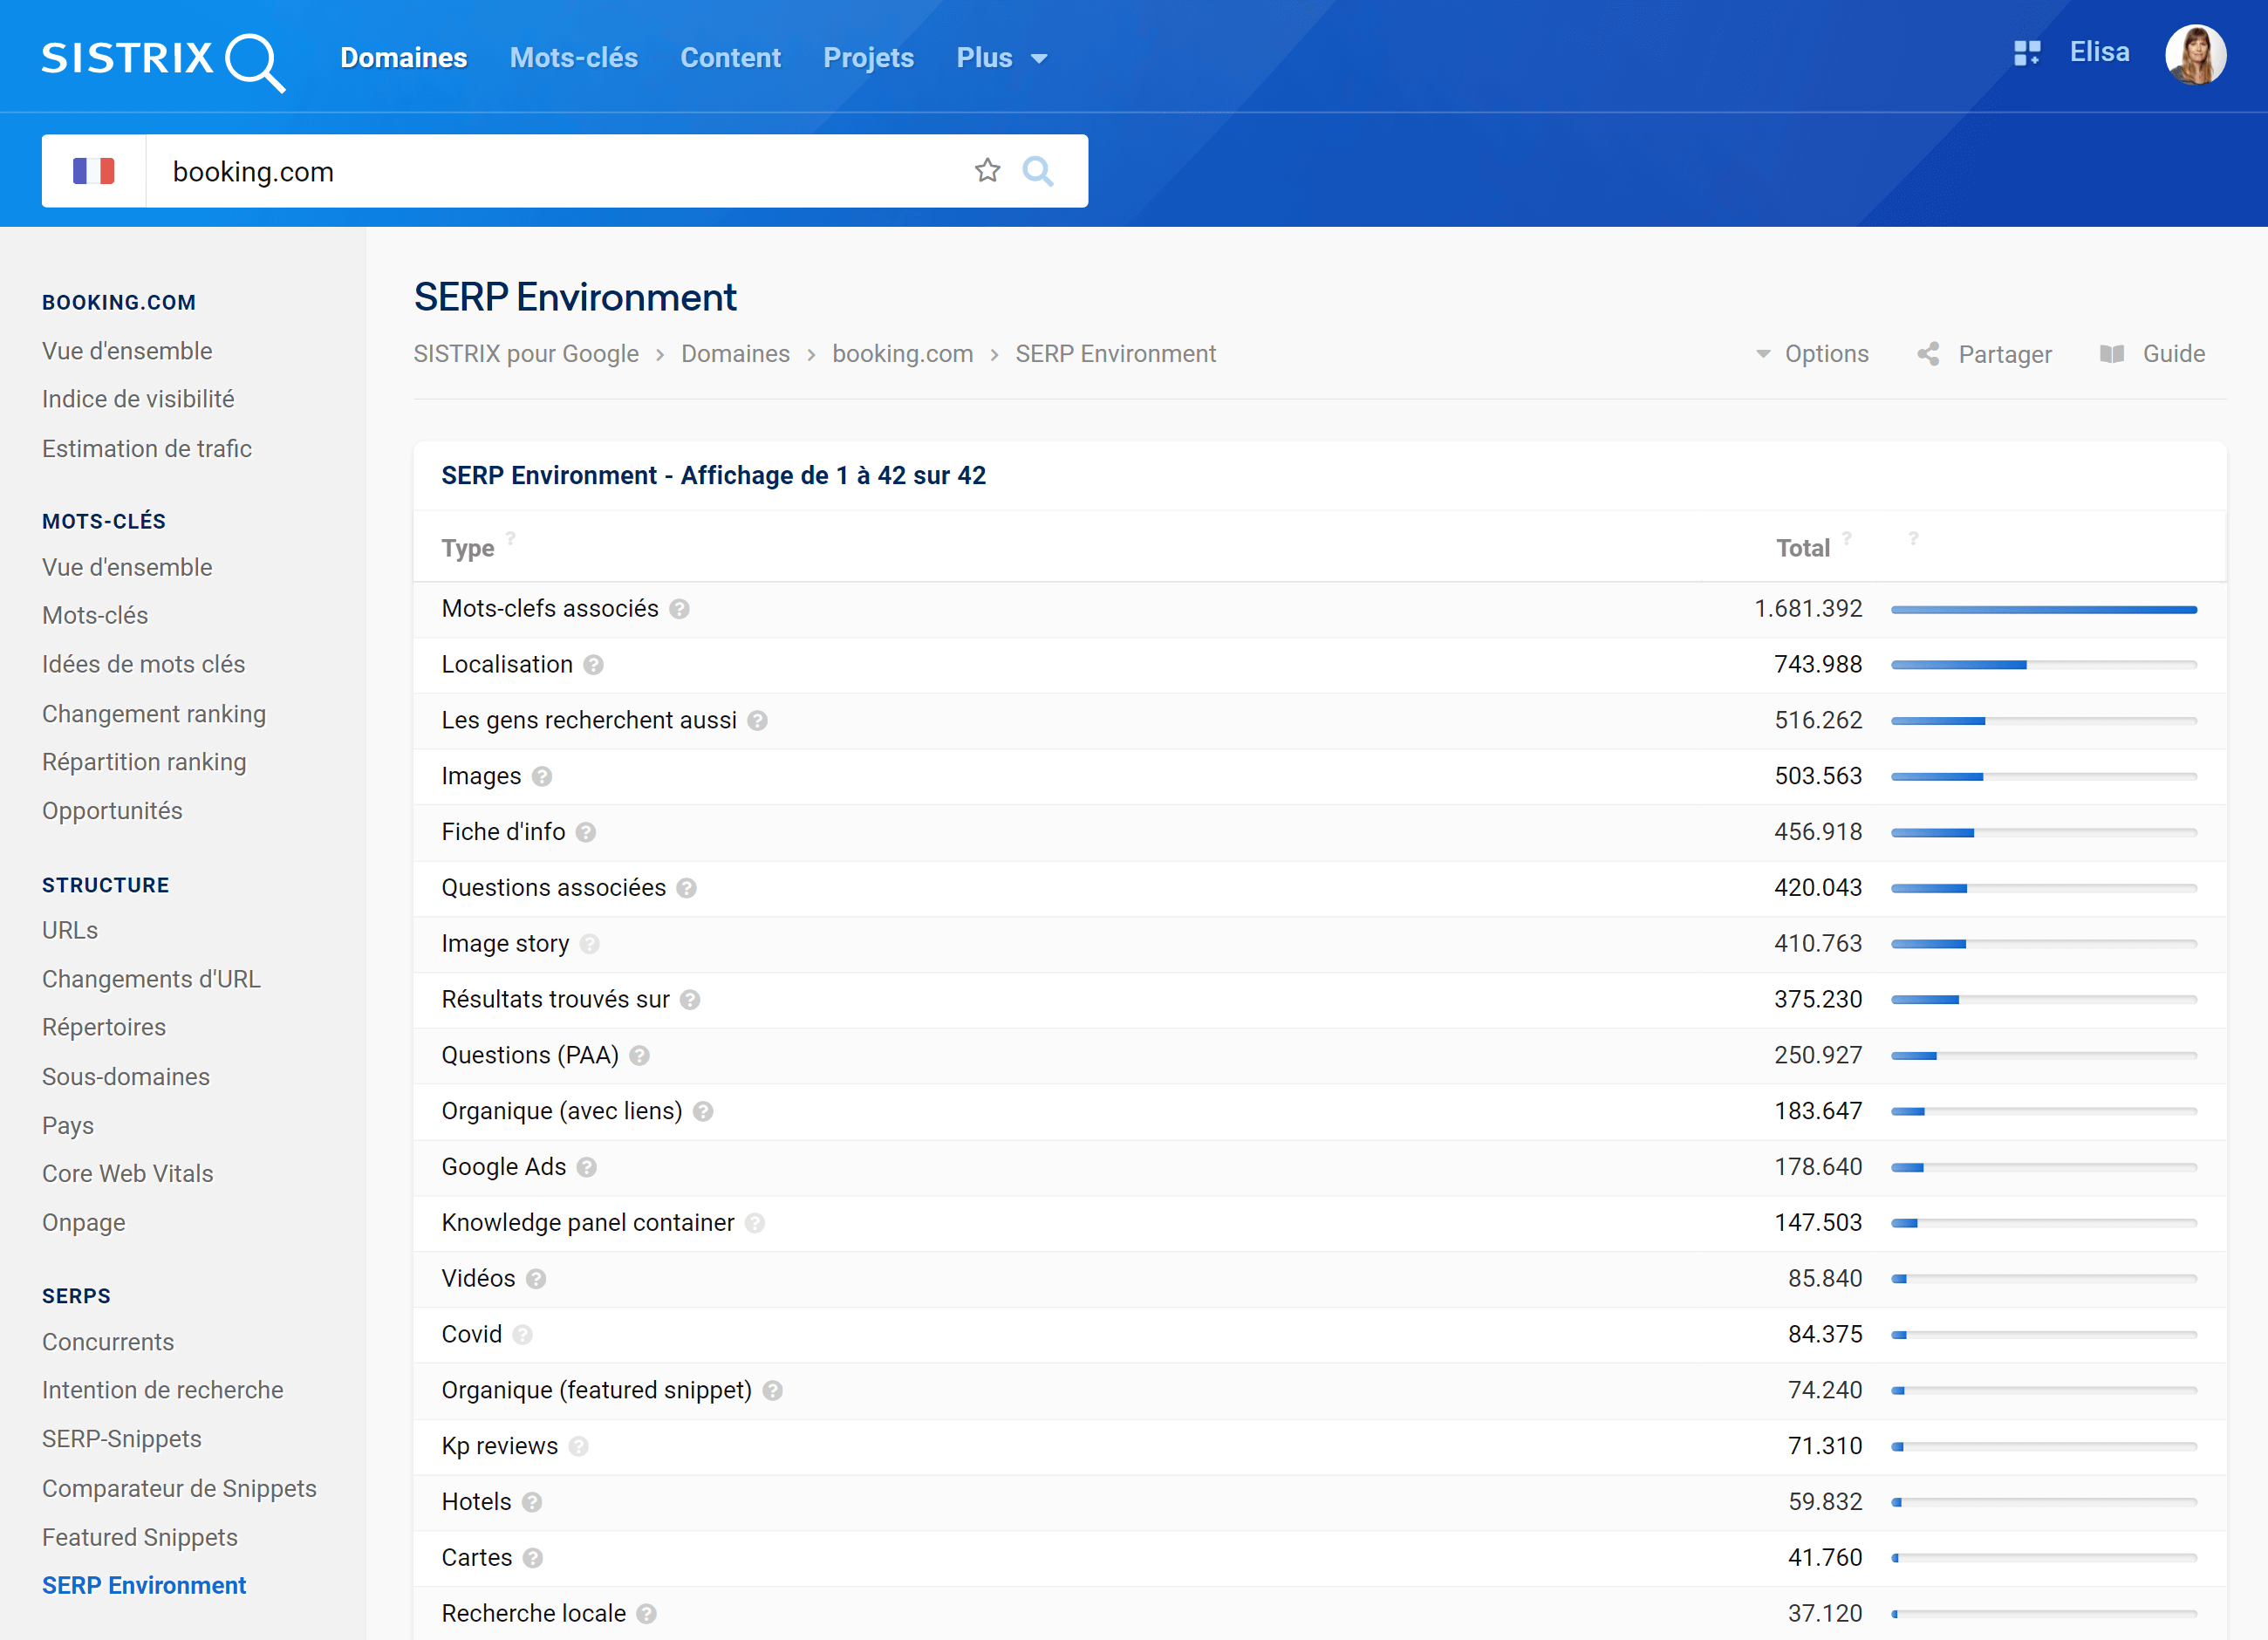Click help icon next to Les gens recherchent aussi
This screenshot has width=2268, height=1640.
757,721
